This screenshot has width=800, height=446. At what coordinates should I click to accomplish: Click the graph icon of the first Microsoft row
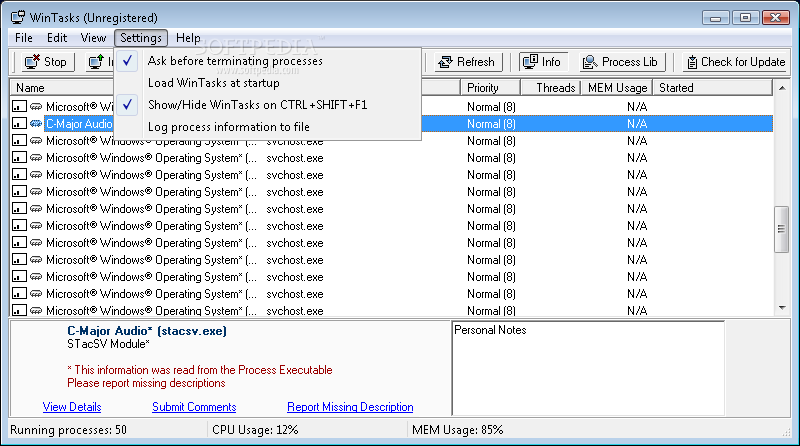[x=19, y=107]
